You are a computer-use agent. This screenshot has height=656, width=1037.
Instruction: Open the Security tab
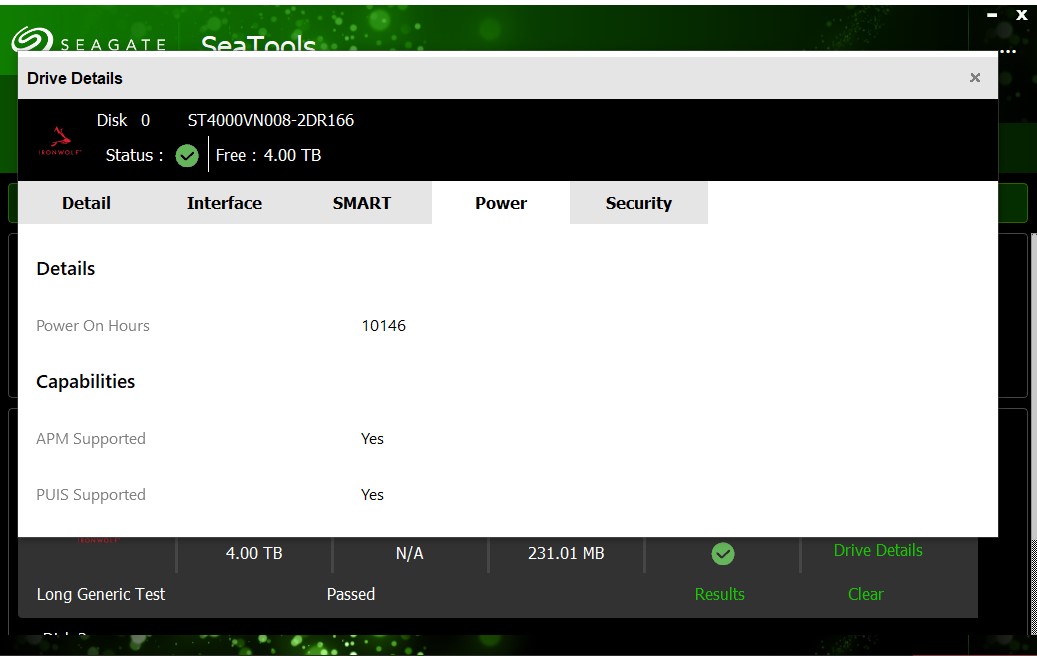[x=638, y=203]
